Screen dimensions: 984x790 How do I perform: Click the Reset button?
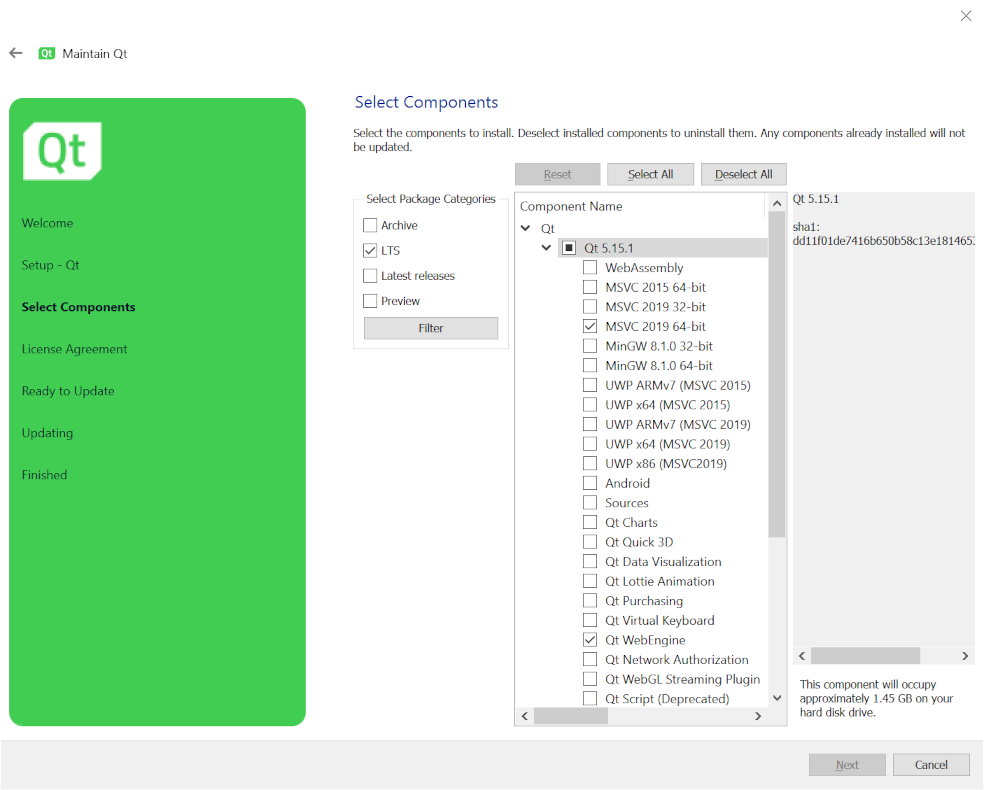point(557,174)
